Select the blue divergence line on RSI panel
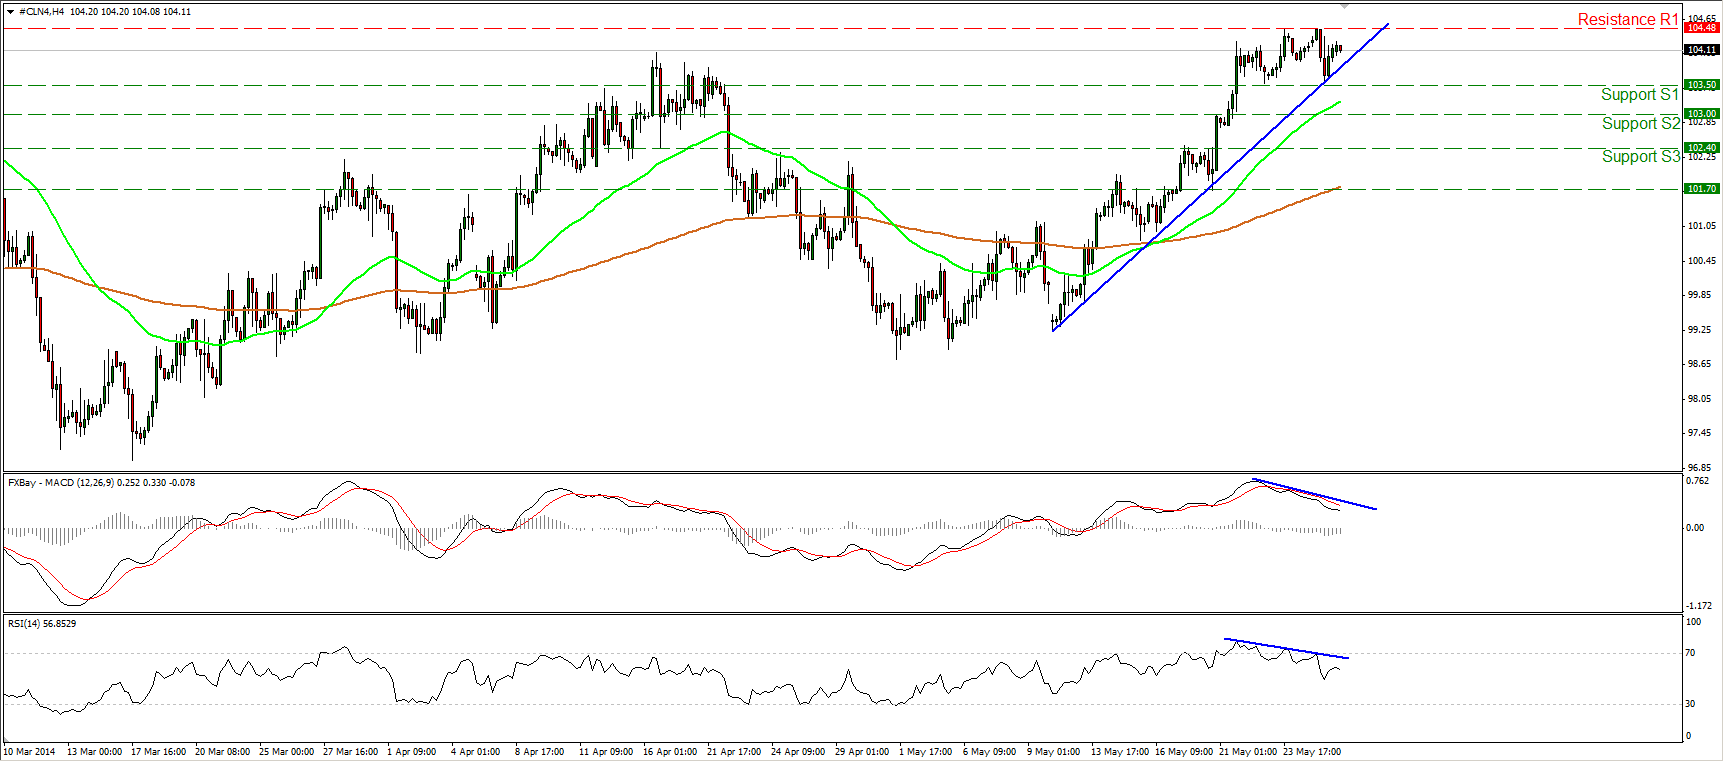Viewport: 1723px width, 762px height. click(1287, 648)
